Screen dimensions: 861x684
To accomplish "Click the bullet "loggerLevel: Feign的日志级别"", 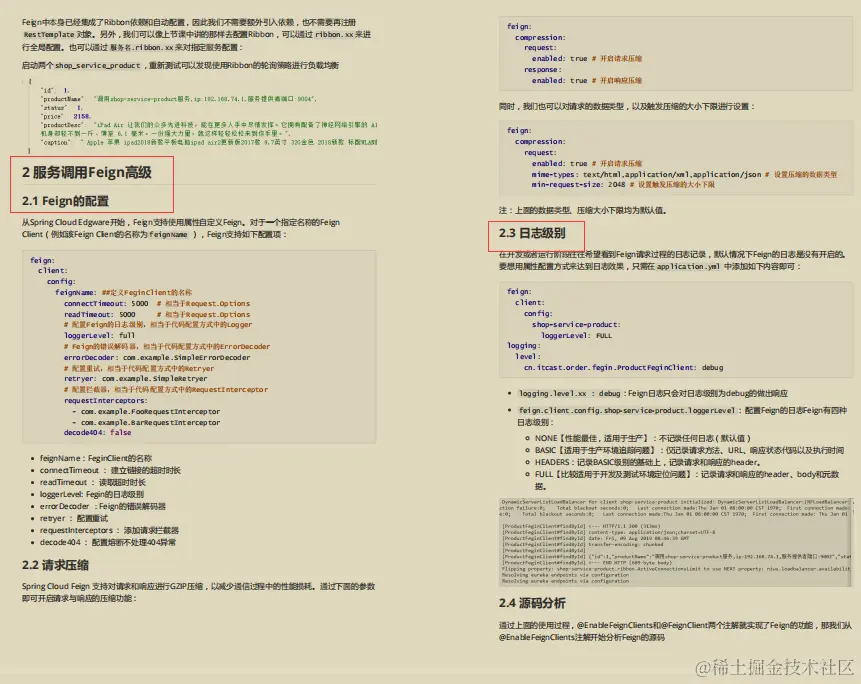I will 92,494.
